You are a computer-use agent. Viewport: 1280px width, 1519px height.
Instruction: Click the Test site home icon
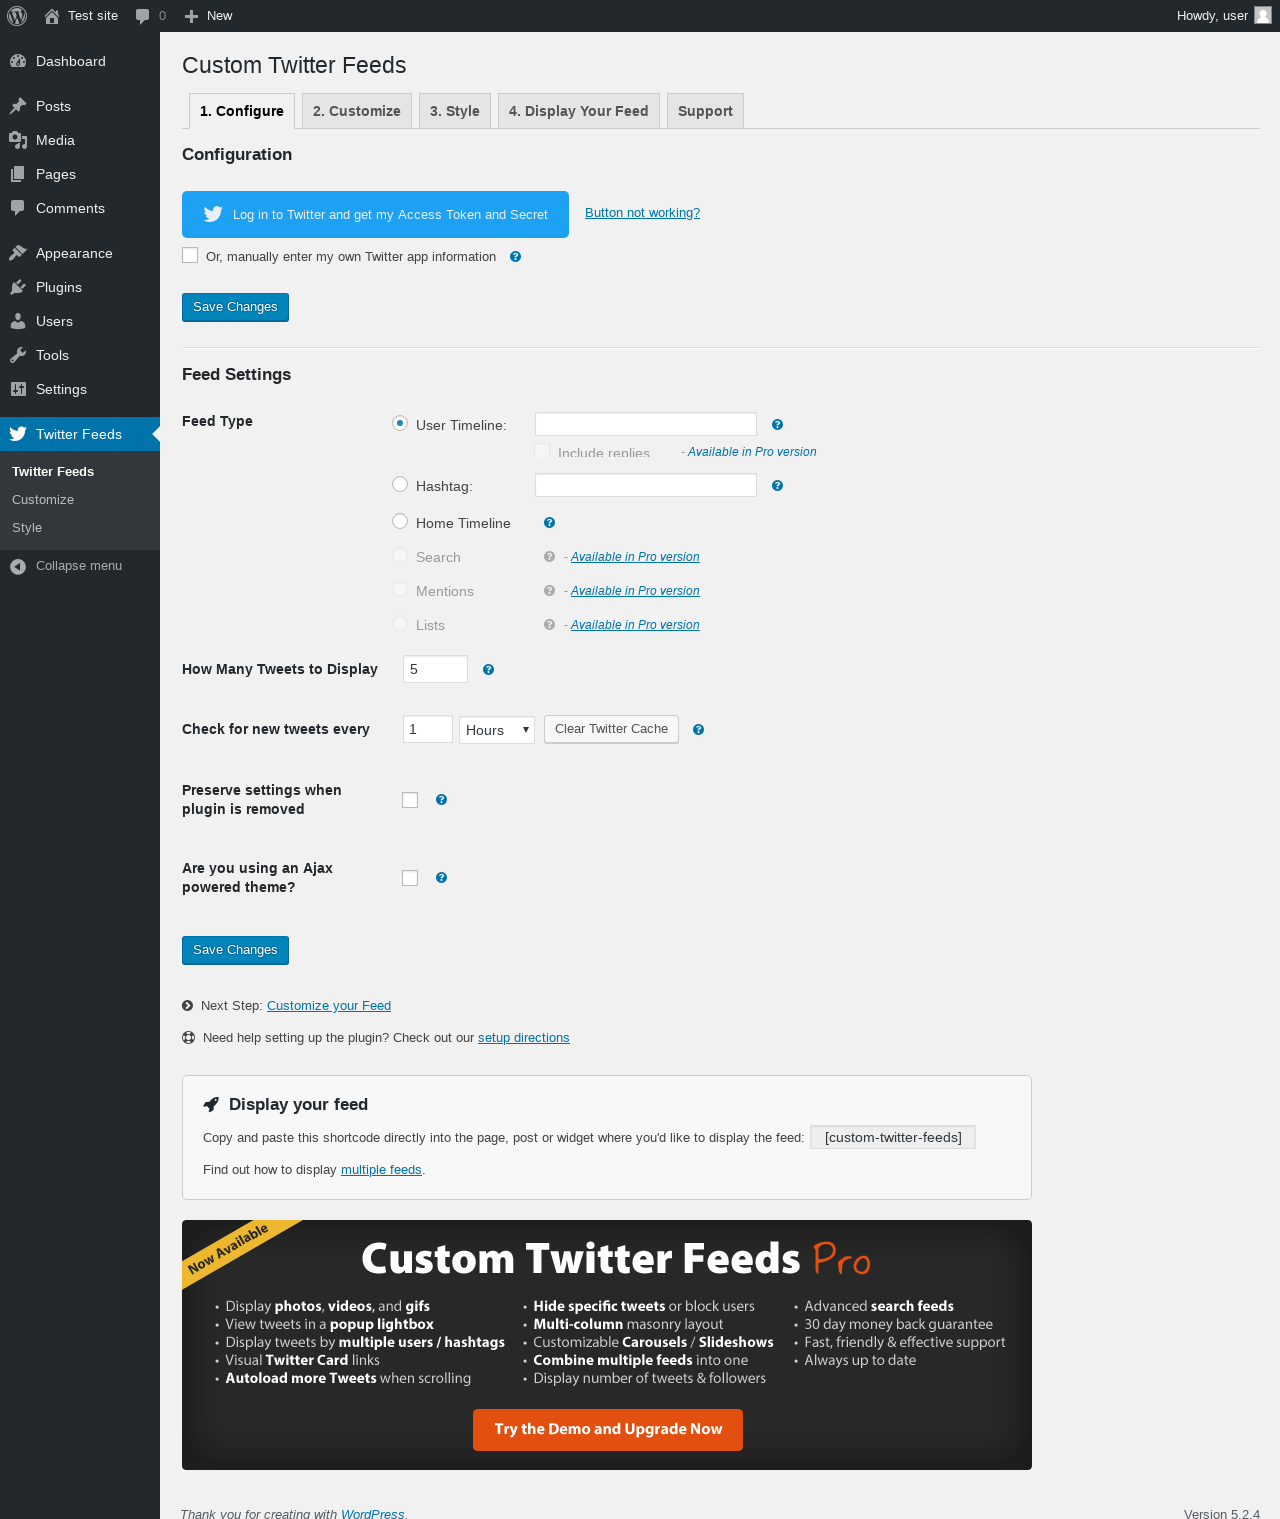pyautogui.click(x=52, y=16)
